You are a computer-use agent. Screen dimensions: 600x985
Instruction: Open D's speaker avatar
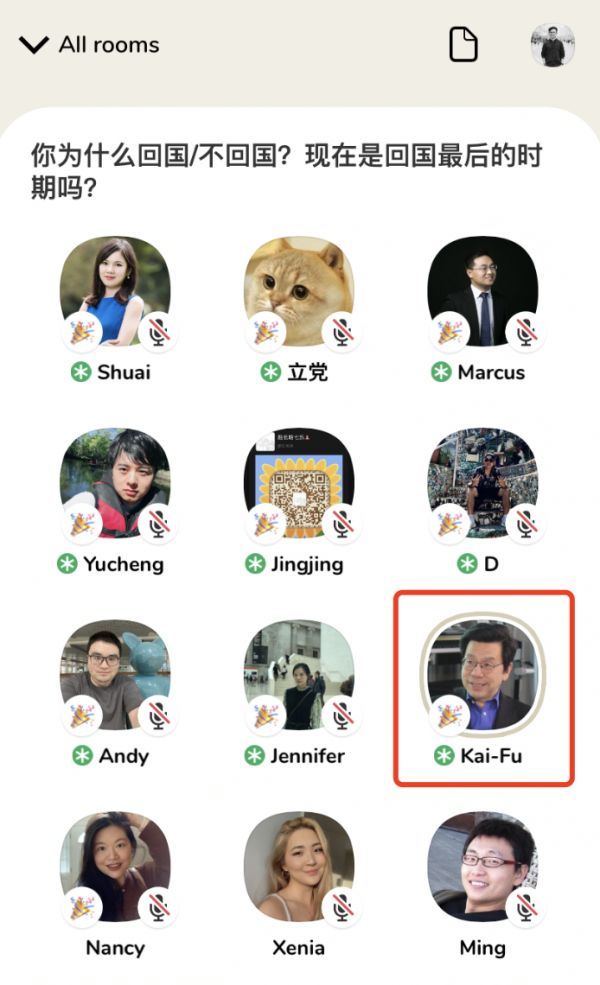point(483,483)
